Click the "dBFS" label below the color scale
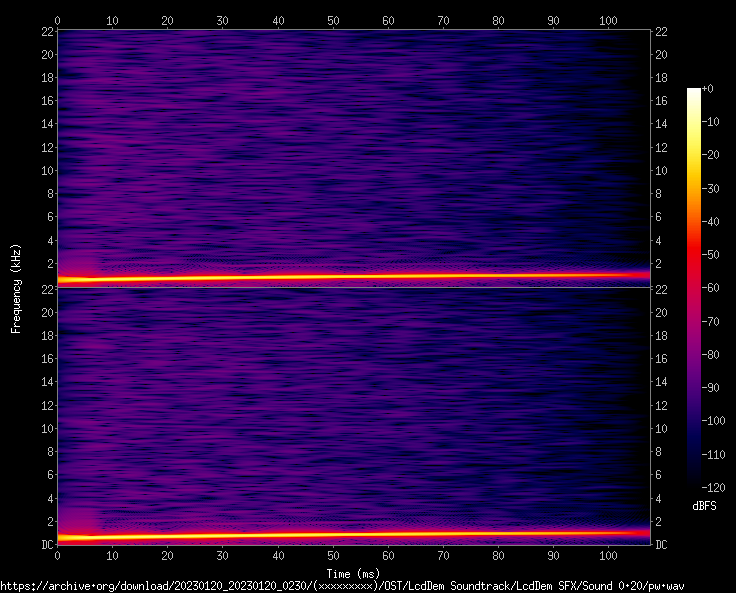Screen dimensions: 736x593 click(x=703, y=507)
